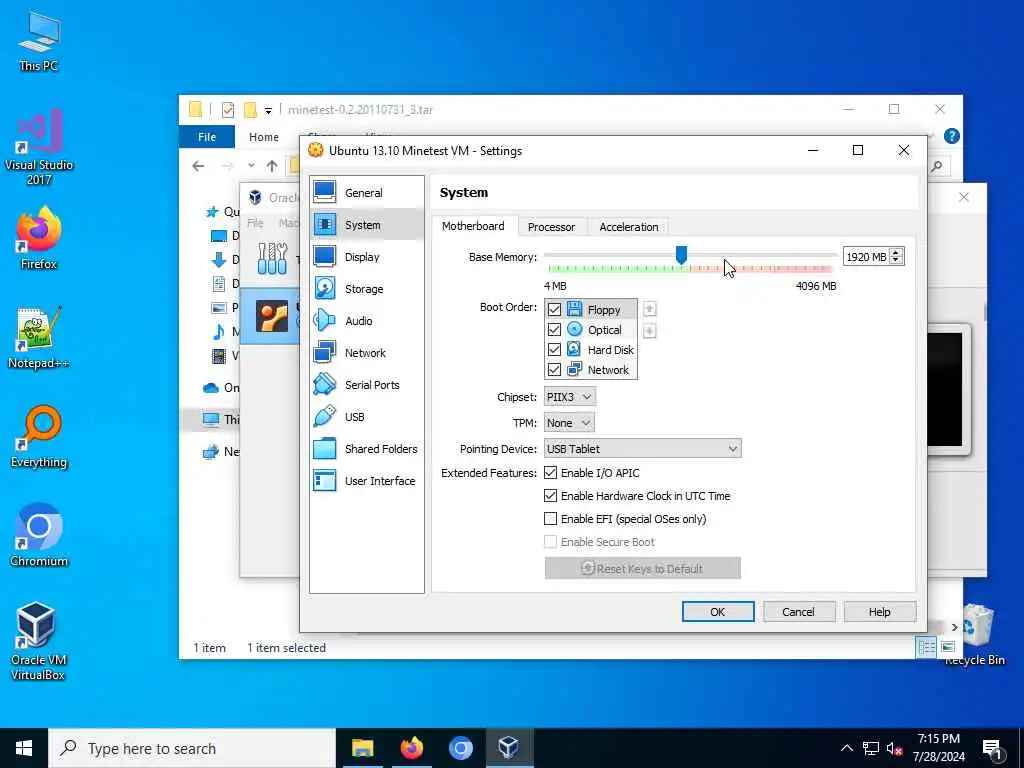Move boot device down arrow

coord(649,330)
